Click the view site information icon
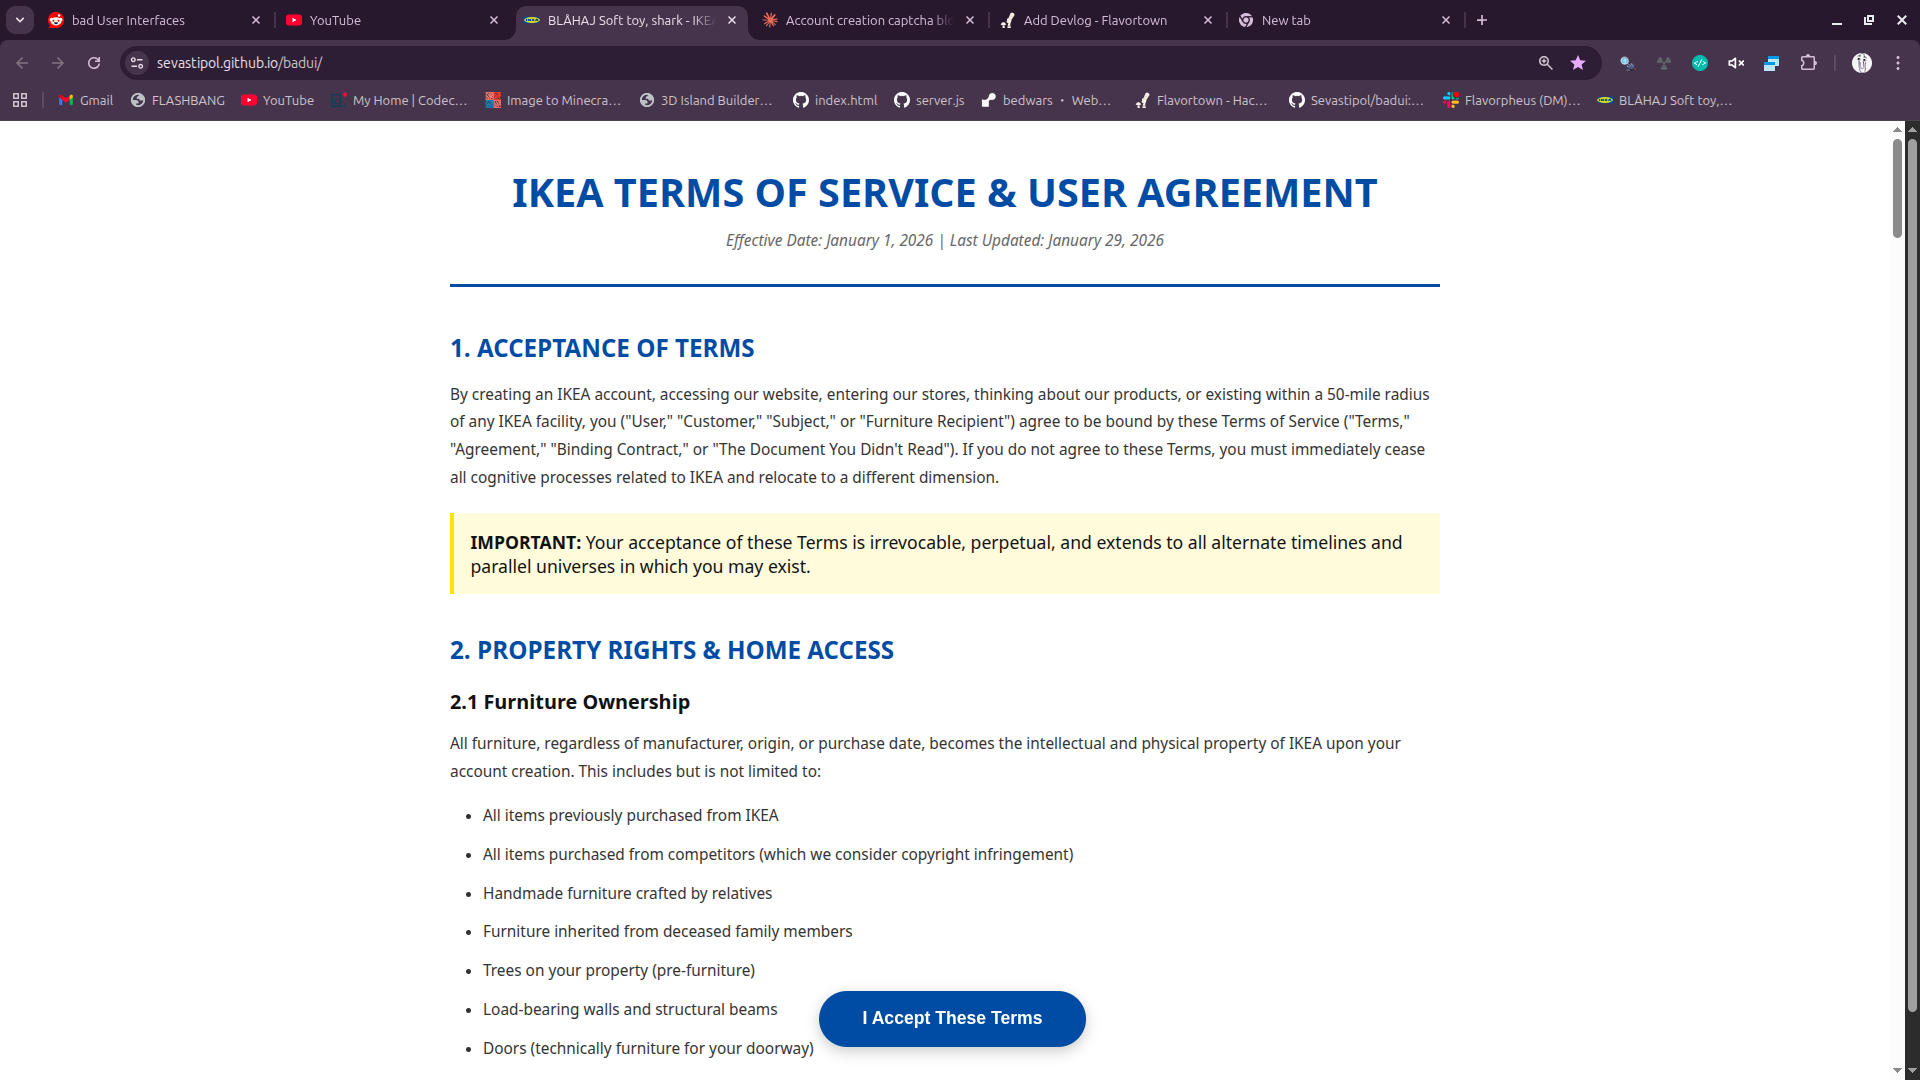Screen dimensions: 1920x1080 point(137,63)
